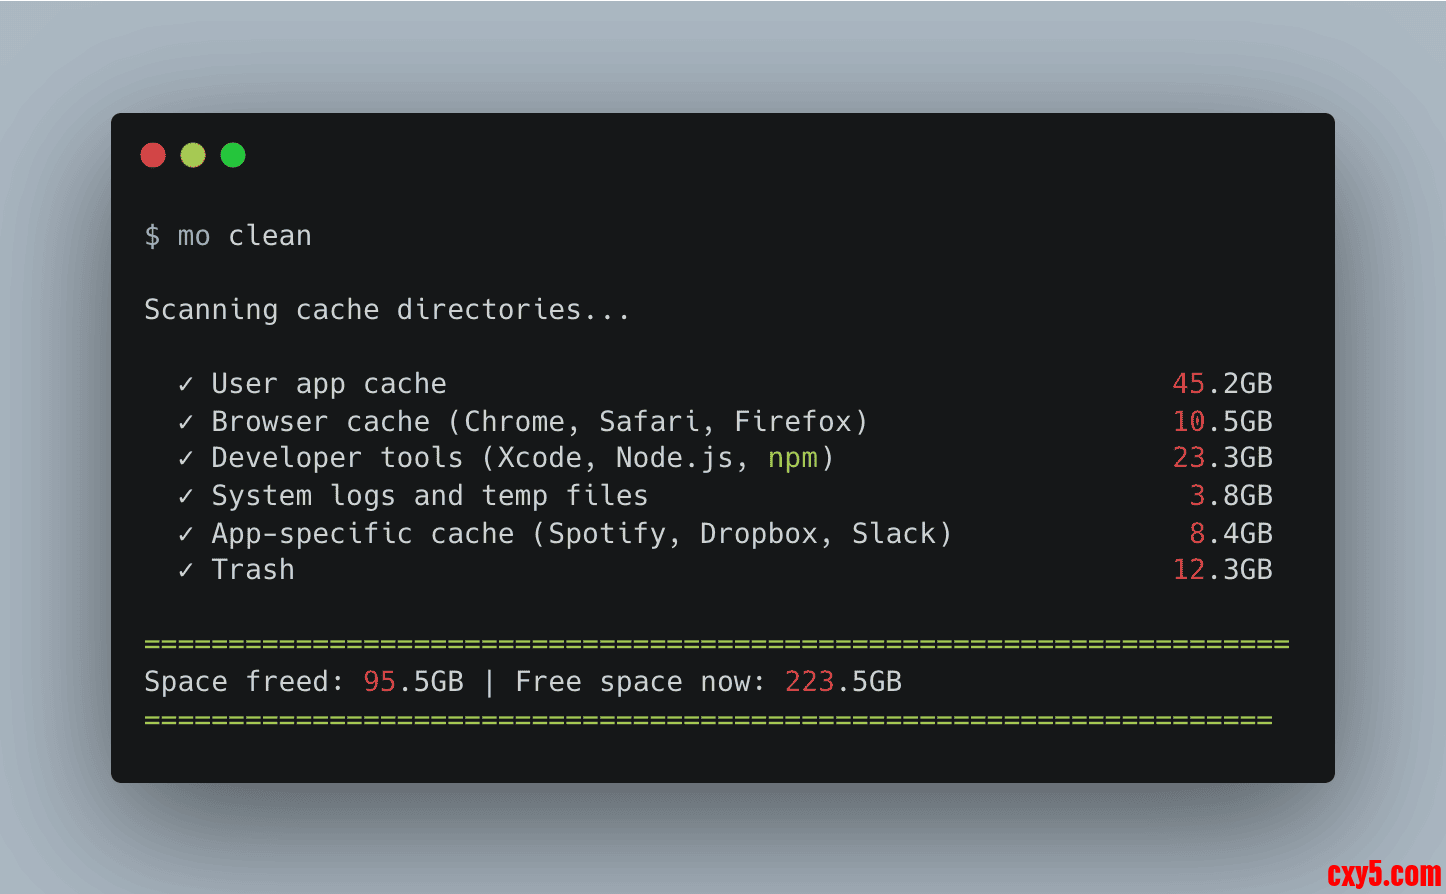Click the checkmark beside Developer tools
Viewport: 1446px width, 894px height.
point(186,458)
